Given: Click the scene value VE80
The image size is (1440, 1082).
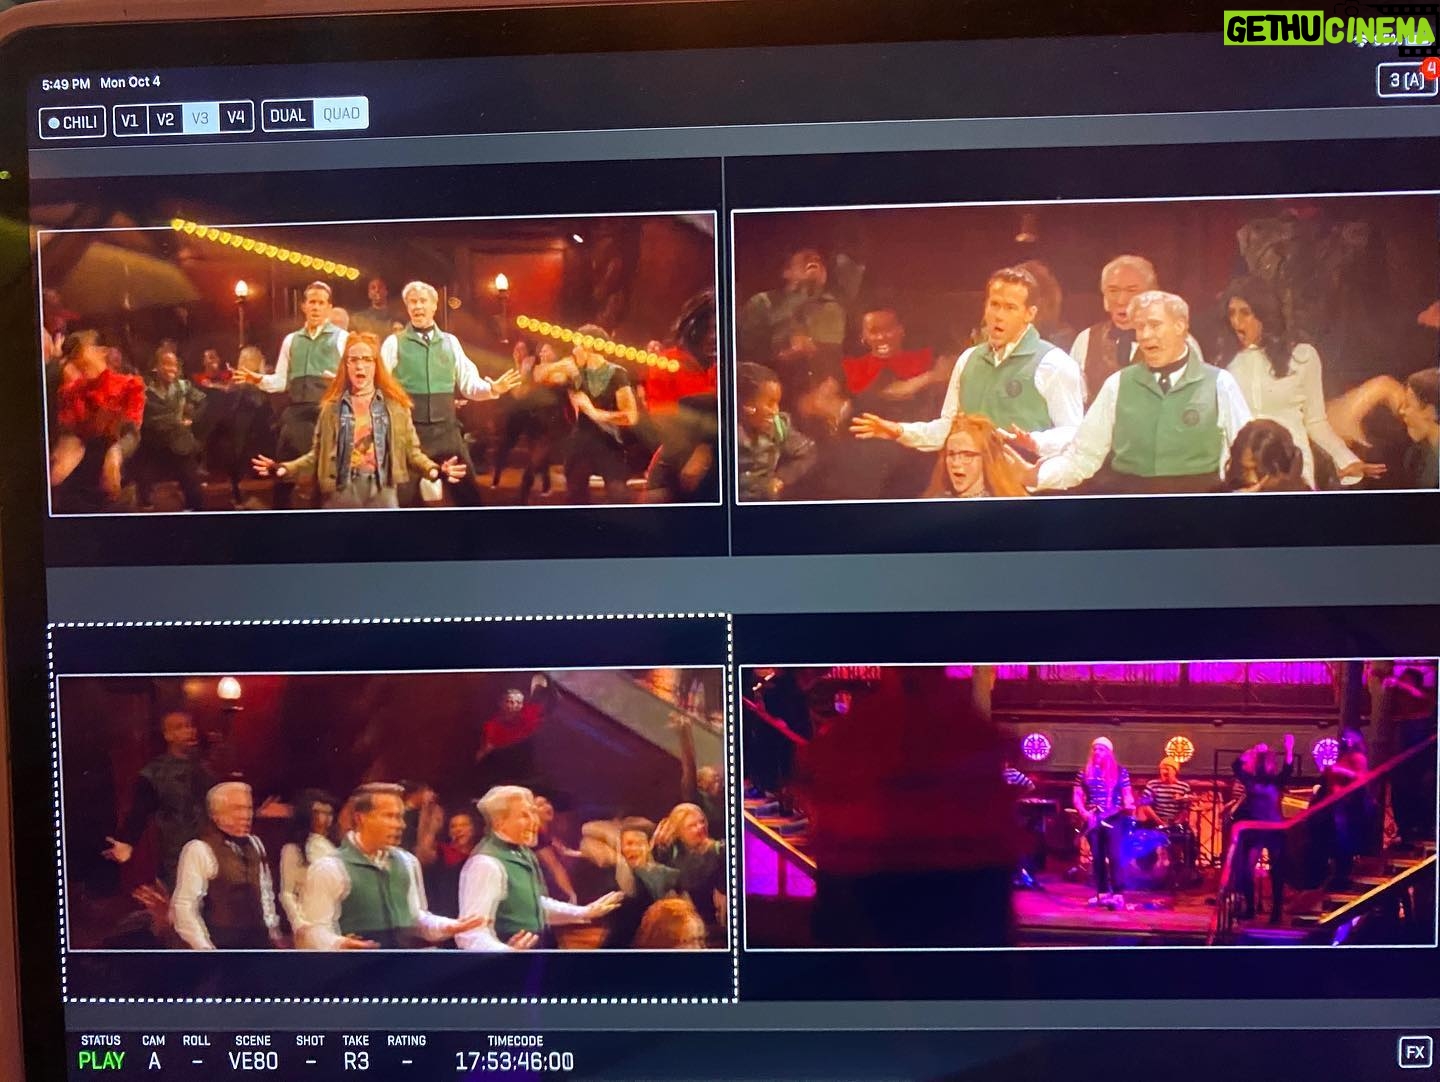Looking at the screenshot, I should pos(253,1061).
